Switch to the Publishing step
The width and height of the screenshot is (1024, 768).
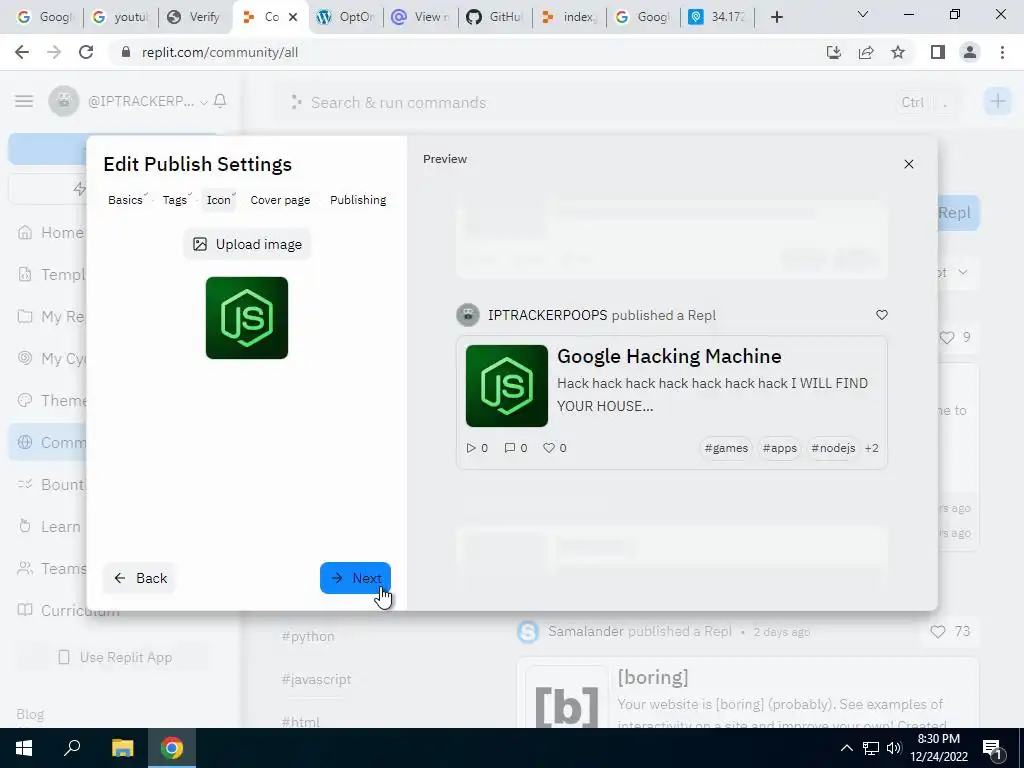[358, 200]
